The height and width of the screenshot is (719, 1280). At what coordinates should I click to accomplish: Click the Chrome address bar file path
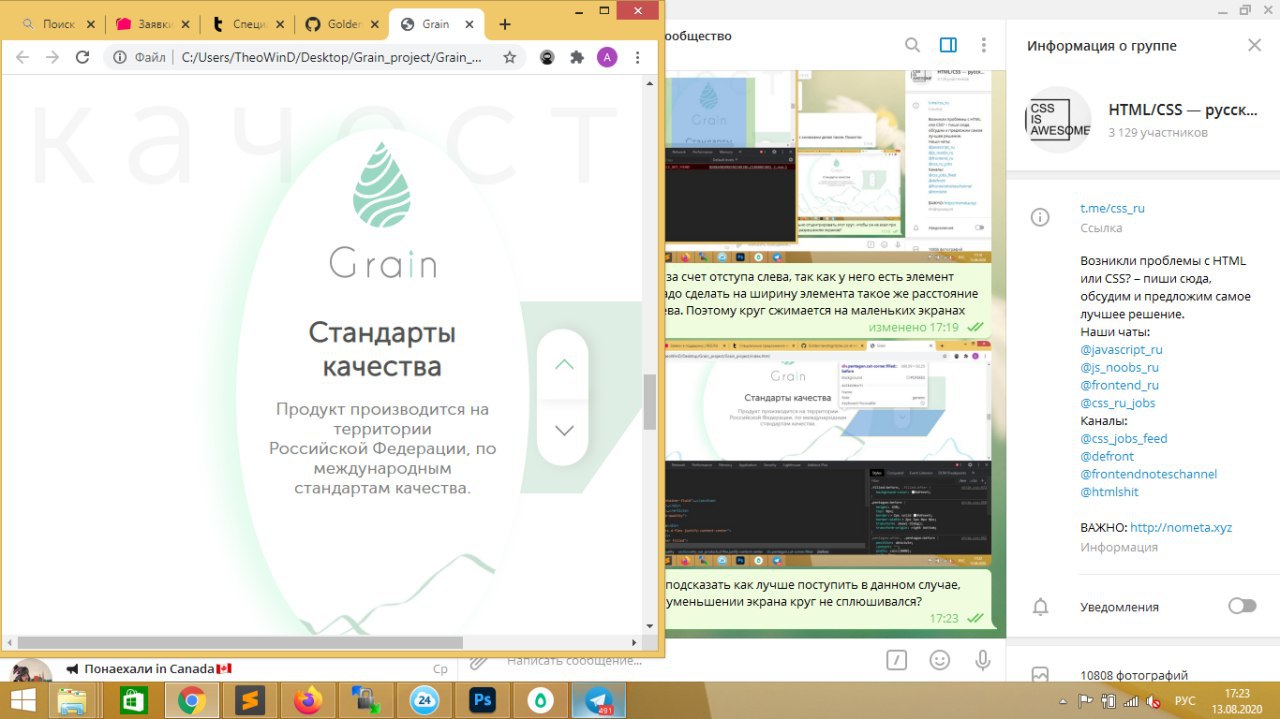coord(331,58)
